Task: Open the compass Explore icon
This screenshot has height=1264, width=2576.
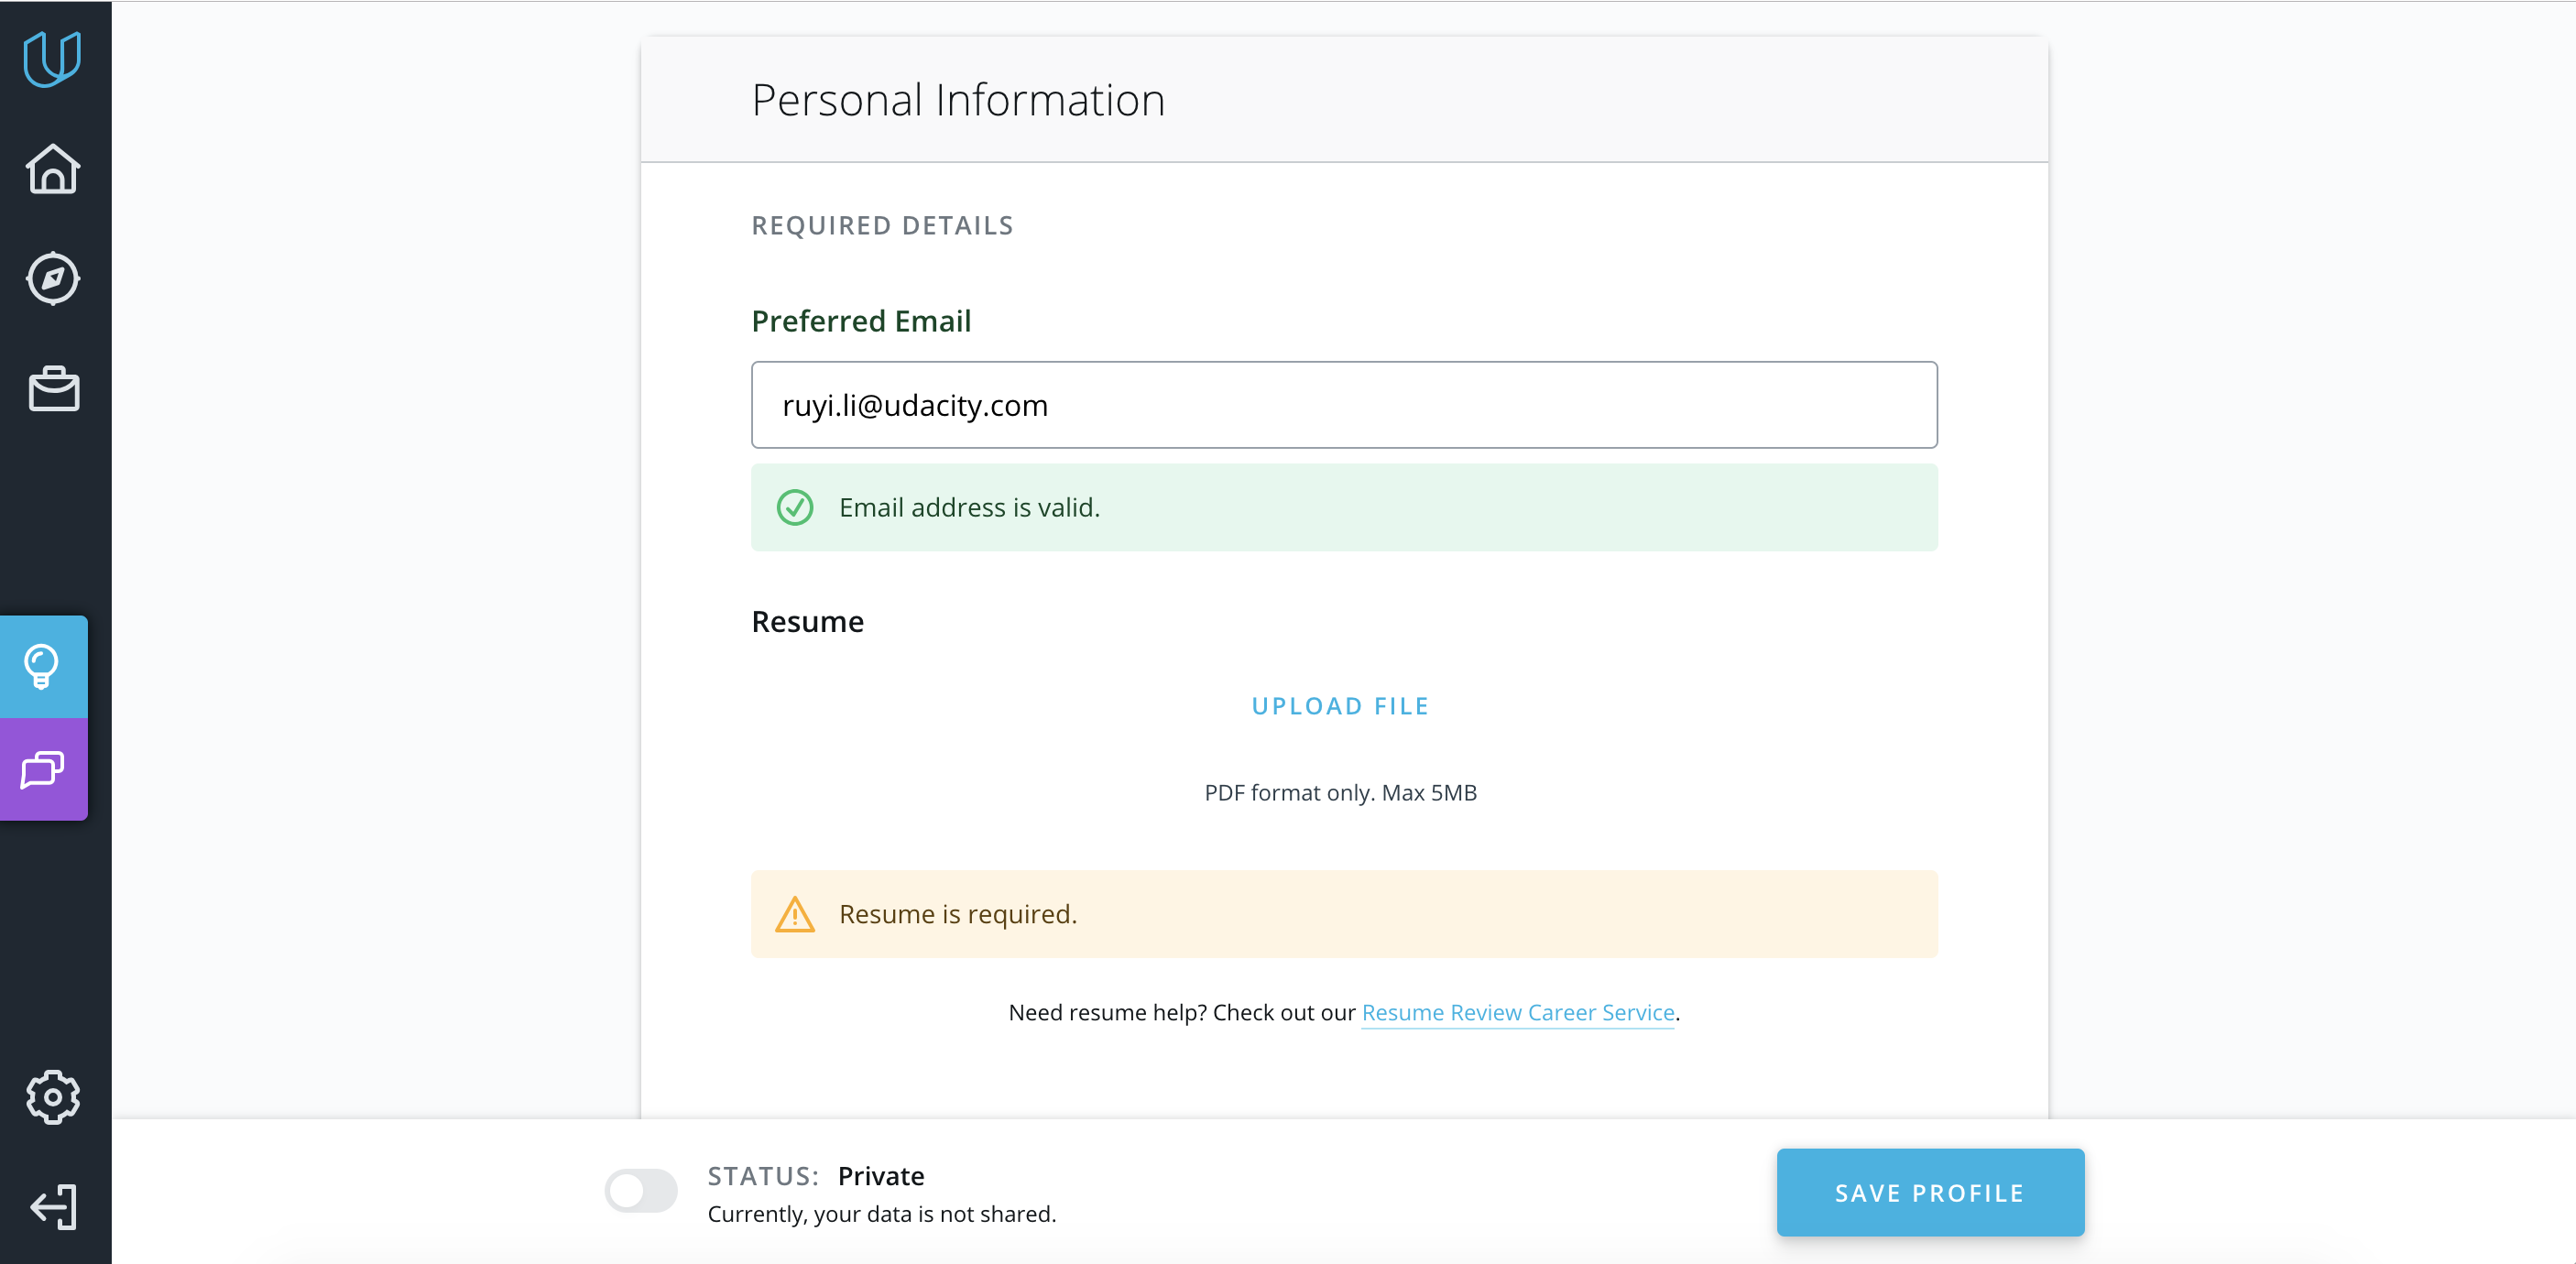Action: 53,278
